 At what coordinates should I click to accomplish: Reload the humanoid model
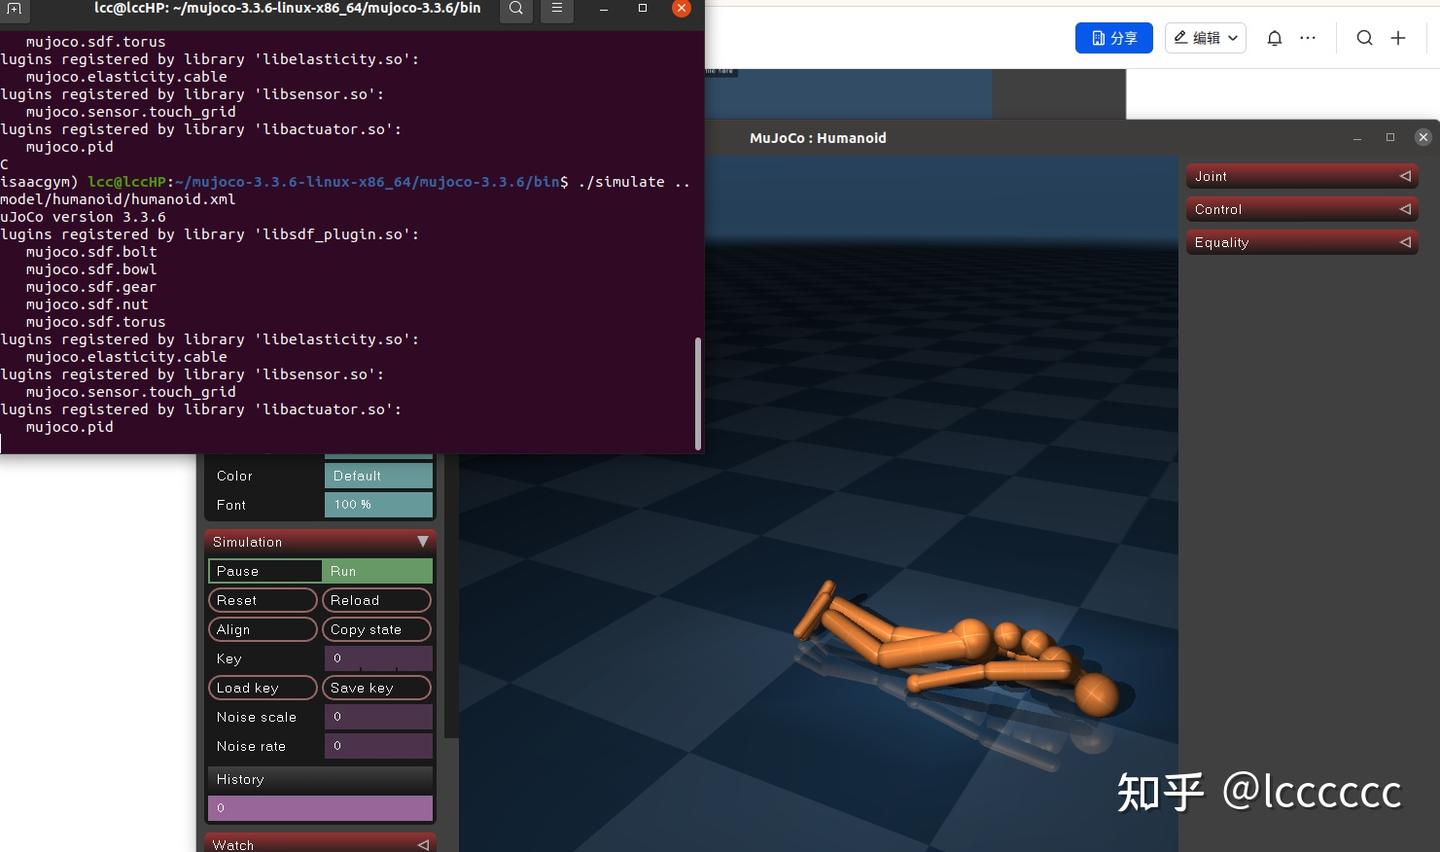tap(377, 599)
